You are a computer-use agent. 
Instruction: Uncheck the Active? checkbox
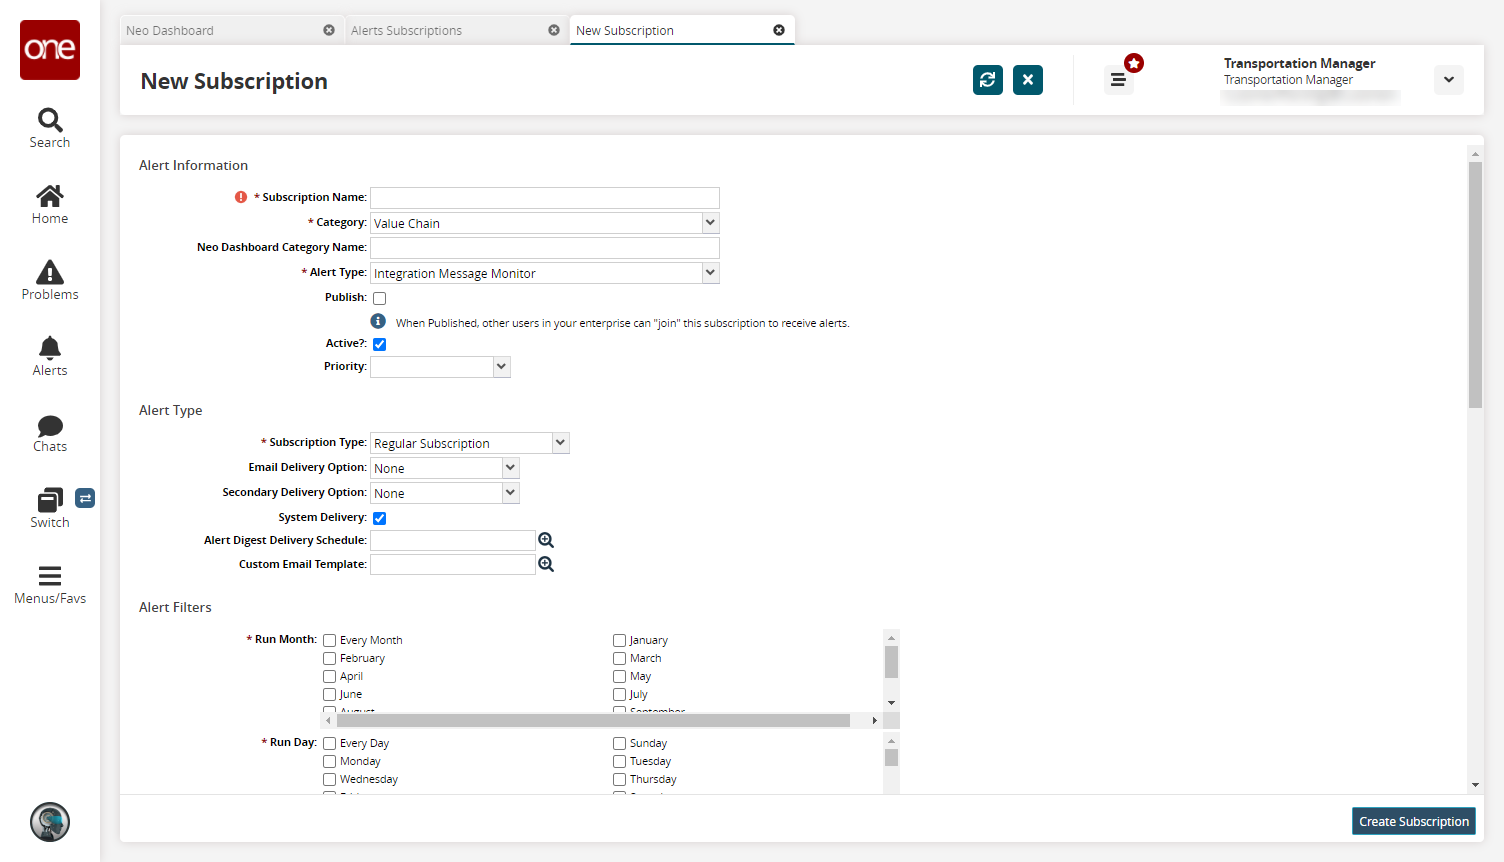[x=380, y=344]
